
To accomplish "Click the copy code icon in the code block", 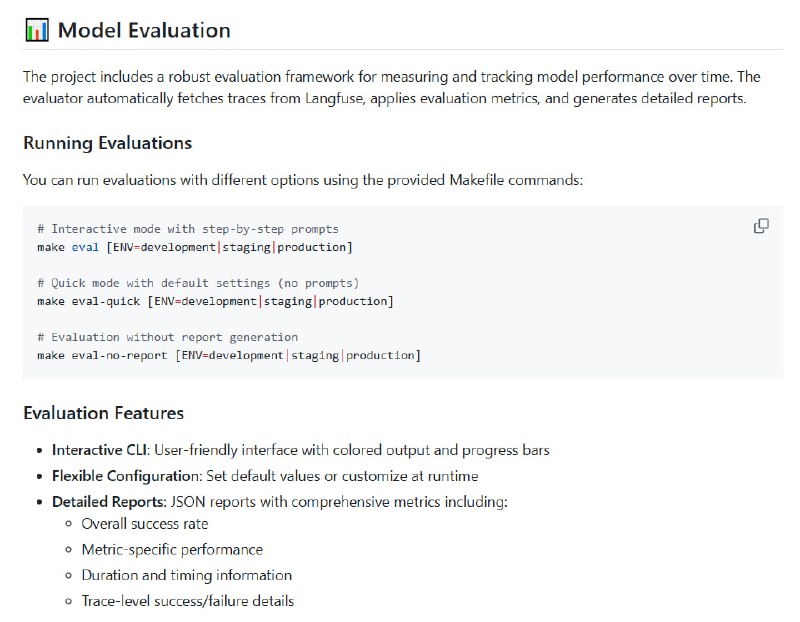I will pyautogui.click(x=761, y=226).
